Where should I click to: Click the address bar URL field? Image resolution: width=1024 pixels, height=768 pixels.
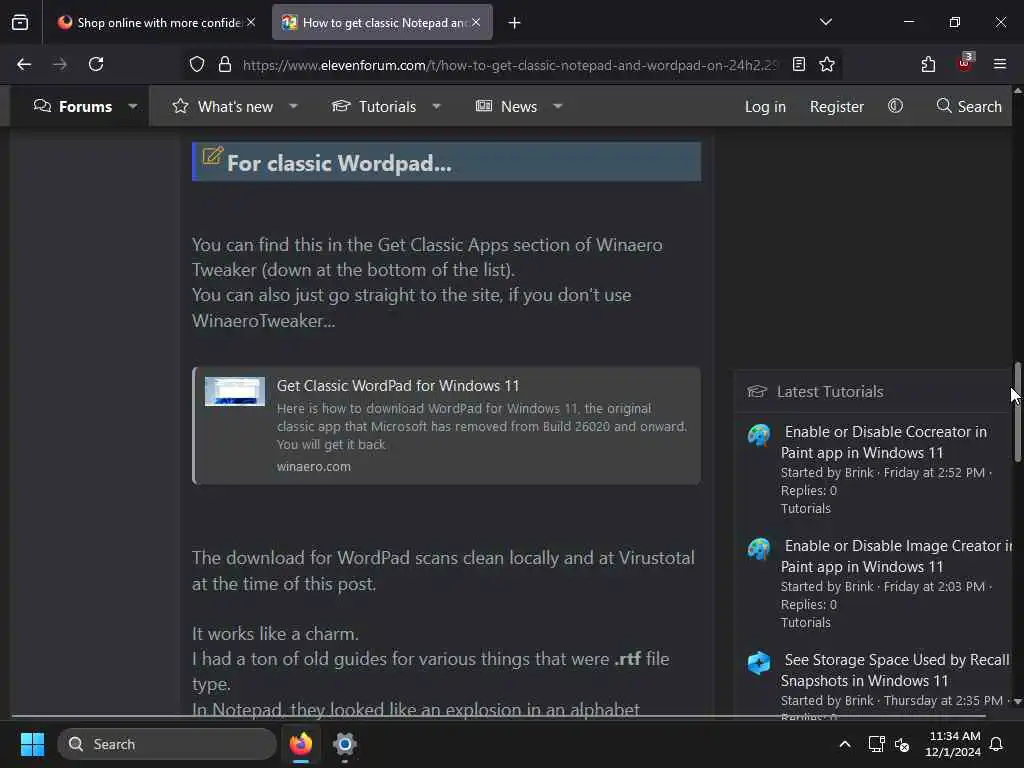[x=510, y=65]
